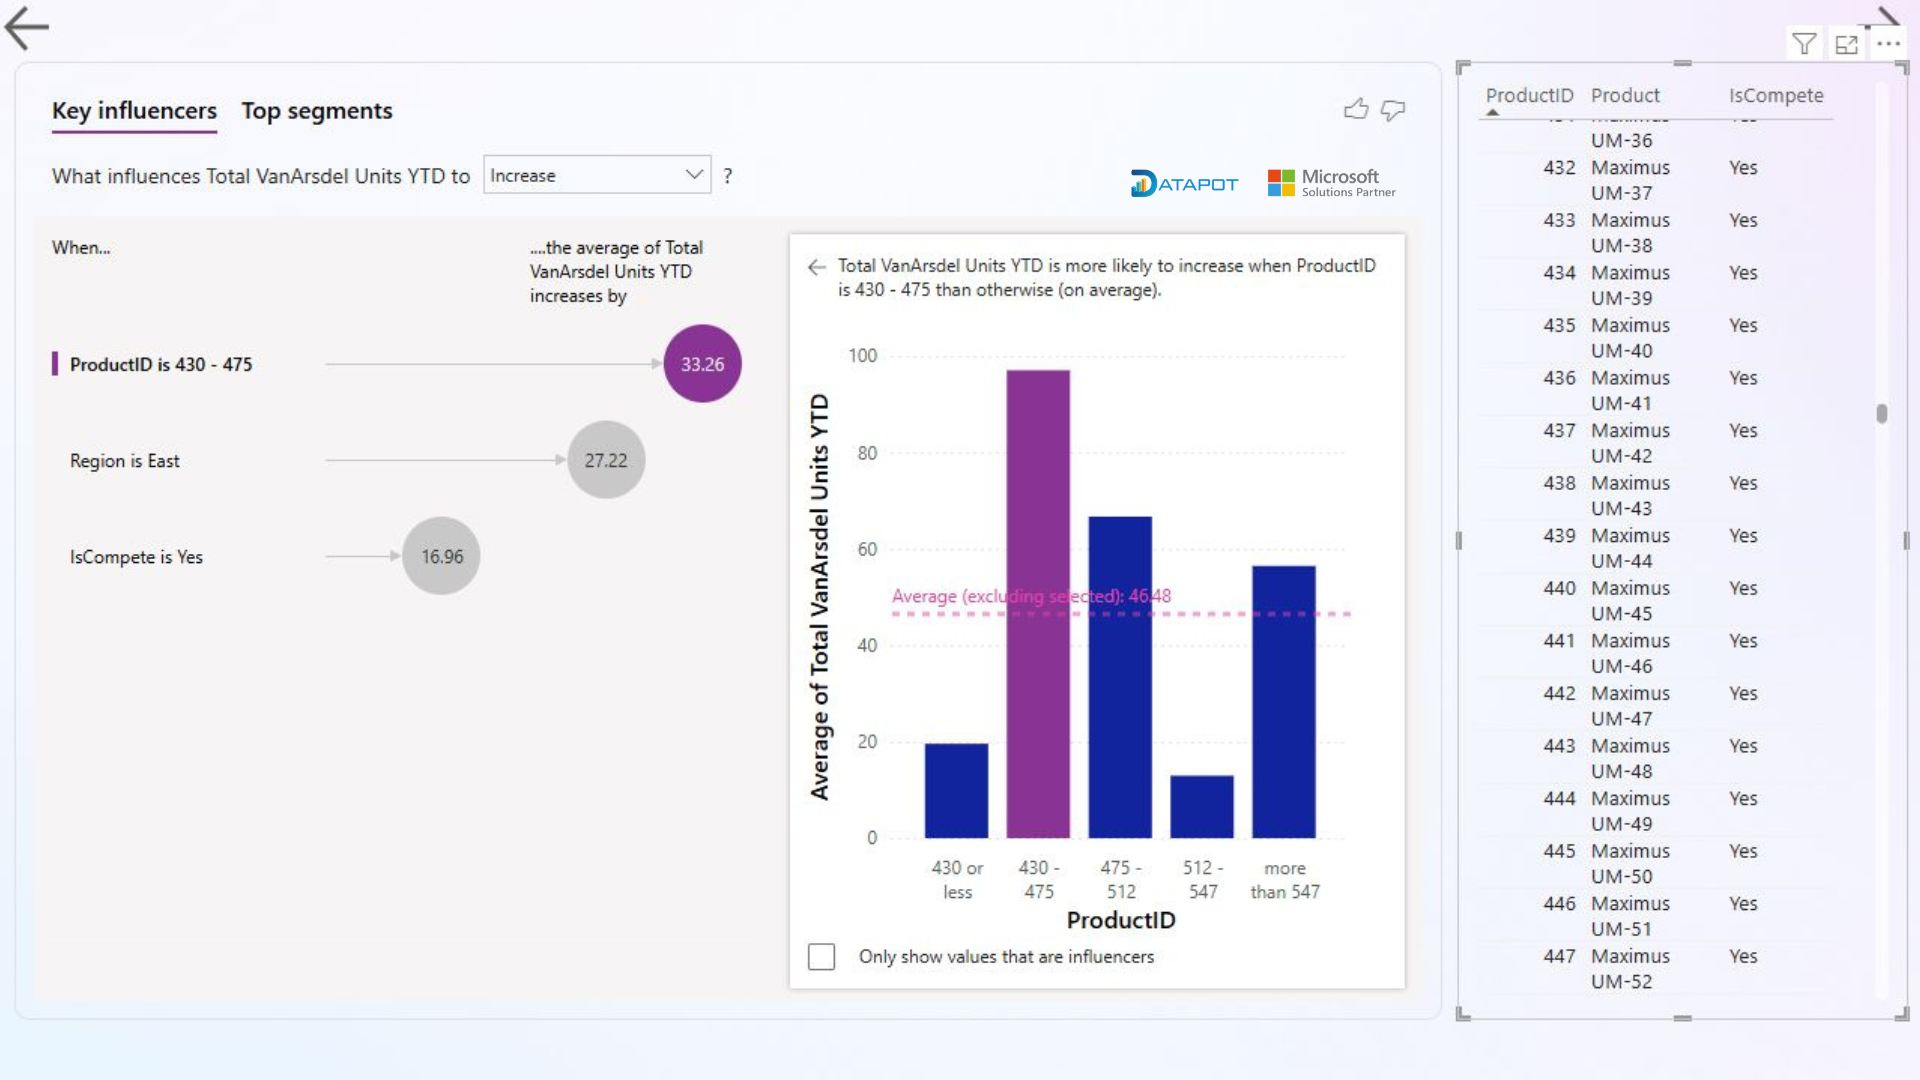Select Maximus UM-47 product cell
1920x1080 pixels.
1630,706
